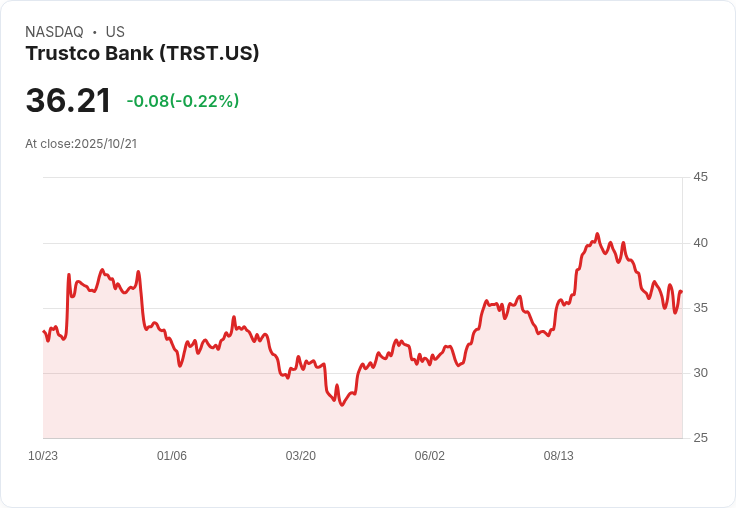
Task: Select the 01/06 date axis label
Action: coord(172,456)
